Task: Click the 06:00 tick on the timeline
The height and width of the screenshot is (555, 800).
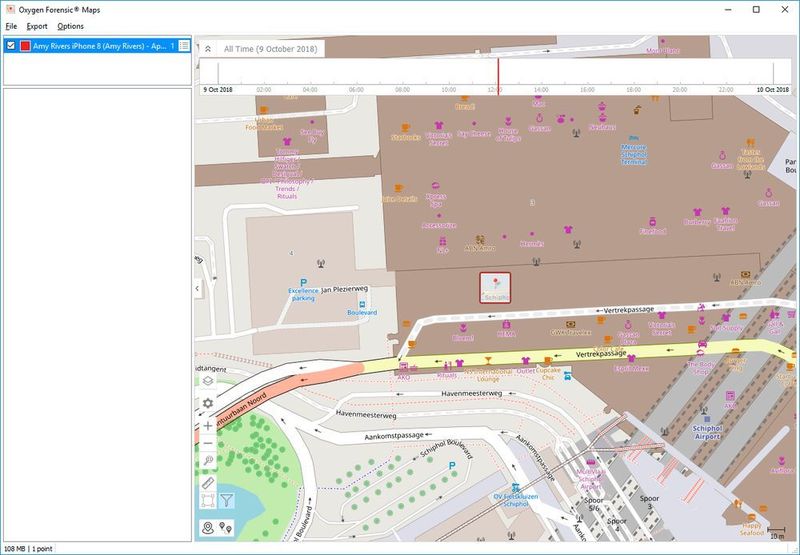Action: tap(356, 89)
